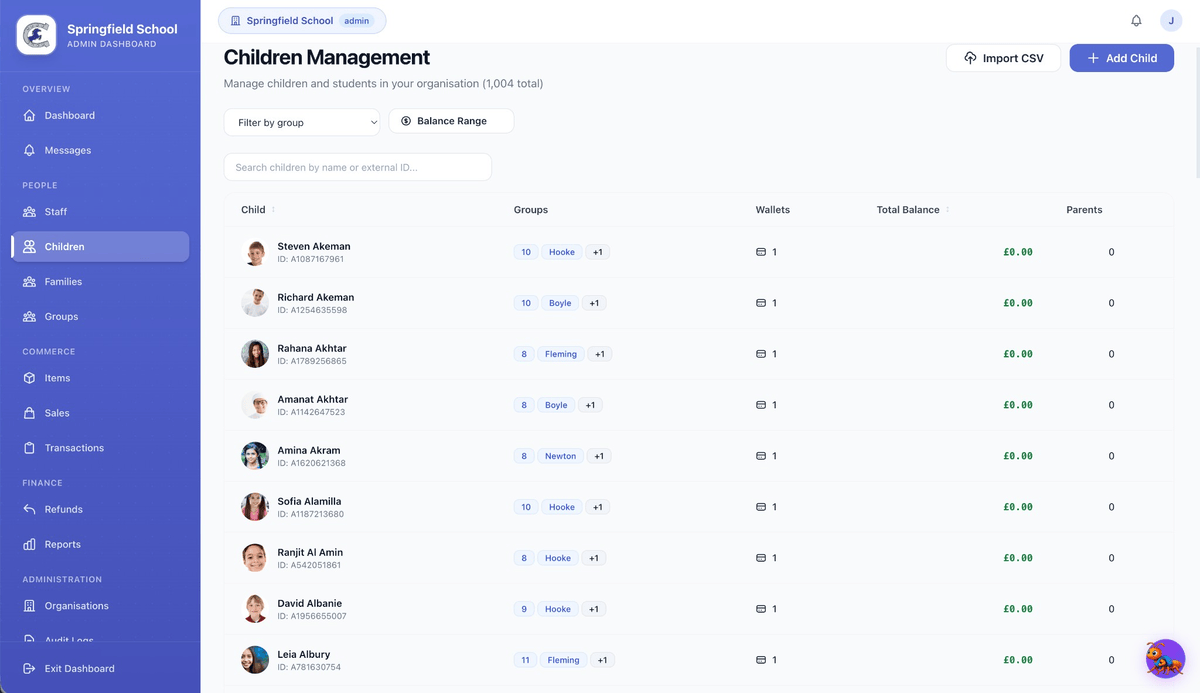
Task: Click the Import CSV upload icon
Action: tap(970, 57)
